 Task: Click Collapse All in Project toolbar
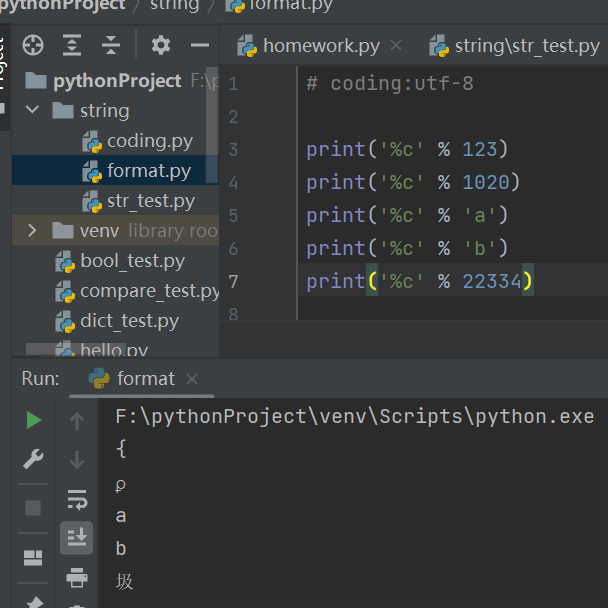111,45
